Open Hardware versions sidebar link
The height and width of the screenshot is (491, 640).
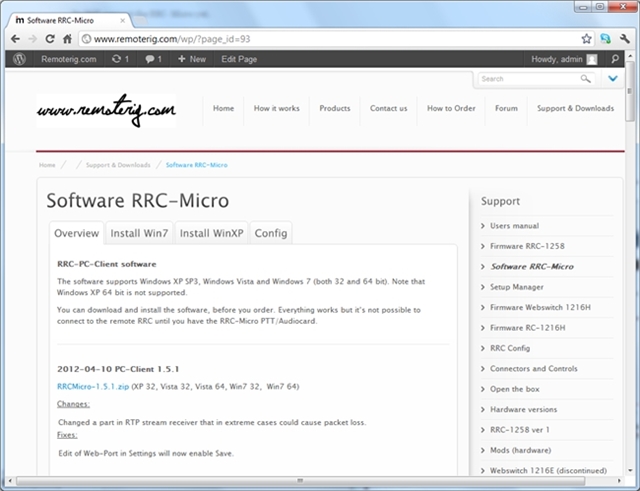pyautogui.click(x=523, y=409)
